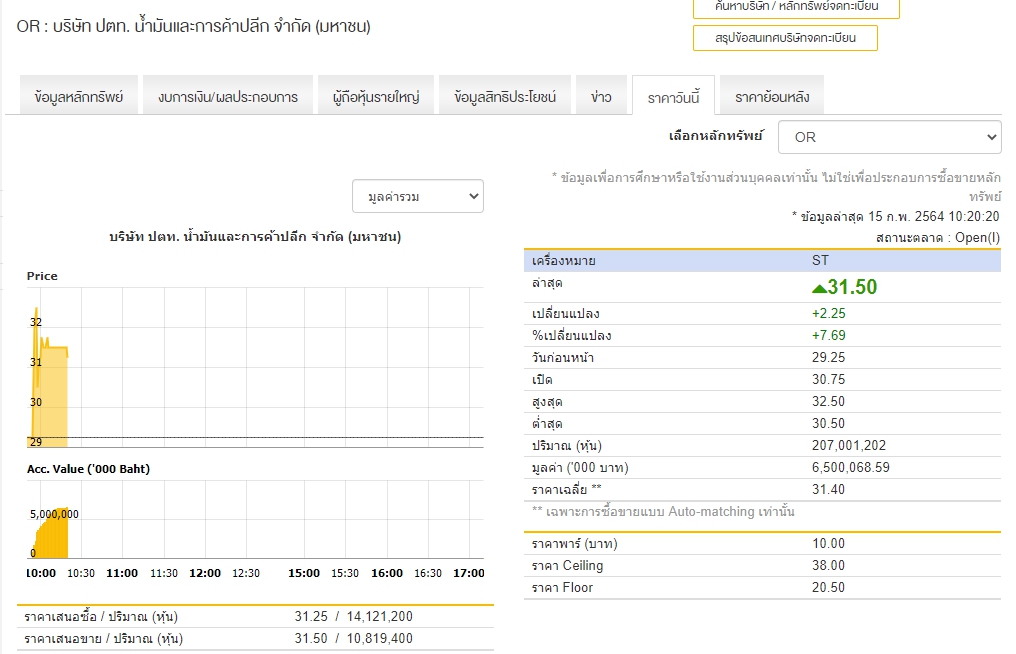The height and width of the screenshot is (654, 1016).
Task: Switch to งบการเงิน/ผลประกอบการ tab
Action: (228, 96)
